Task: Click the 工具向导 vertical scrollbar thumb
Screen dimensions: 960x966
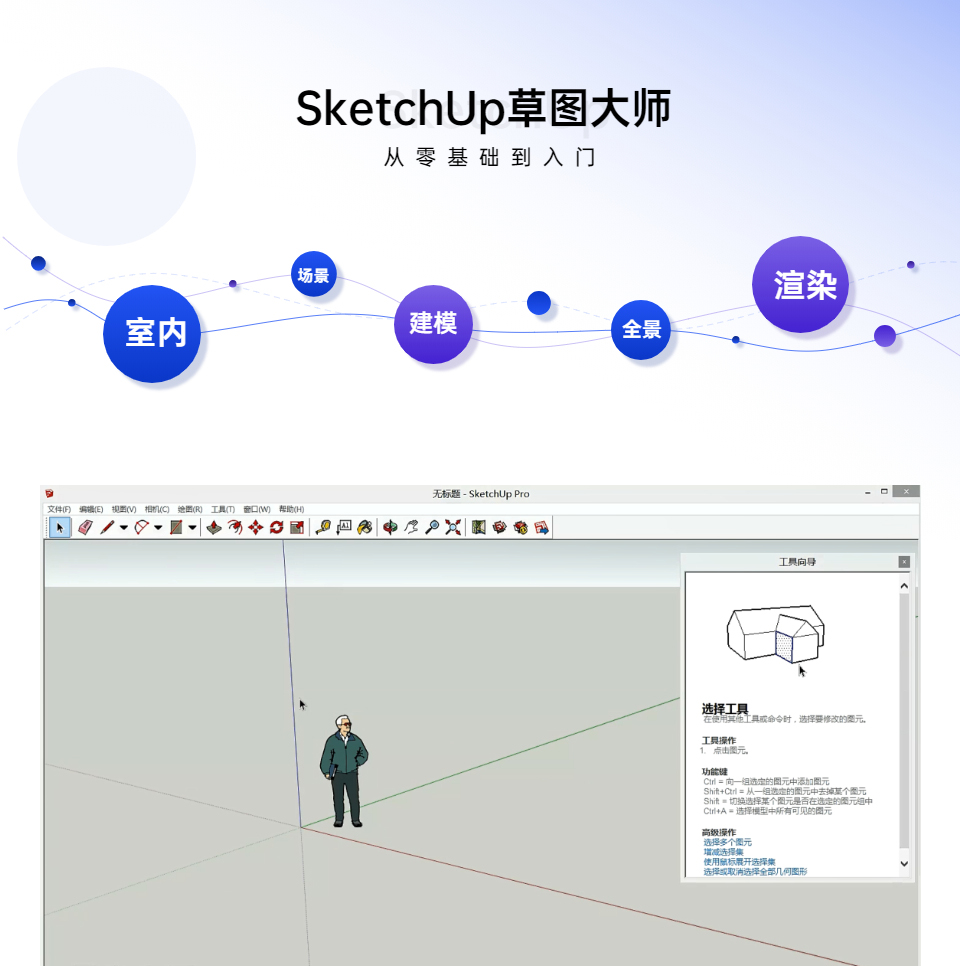Action: [x=904, y=721]
